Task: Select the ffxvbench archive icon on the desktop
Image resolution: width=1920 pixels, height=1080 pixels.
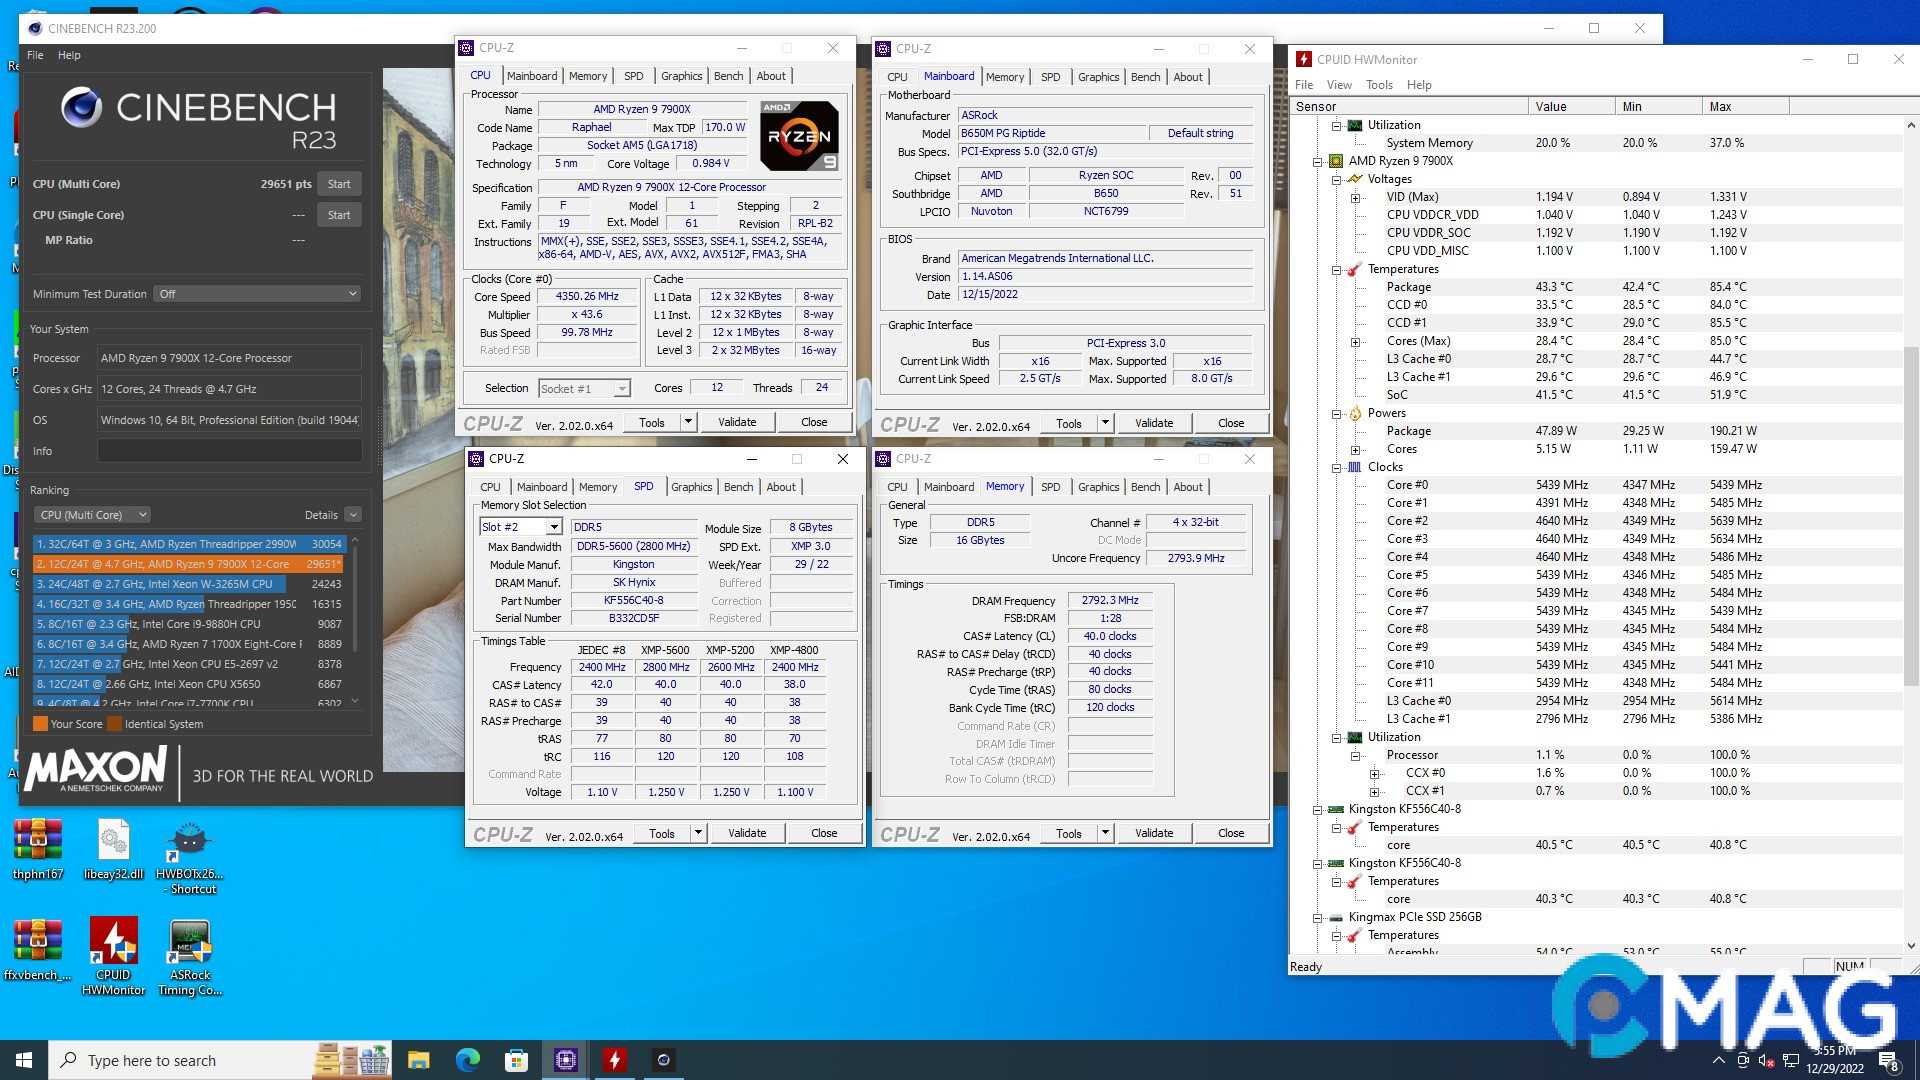Action: coord(37,940)
